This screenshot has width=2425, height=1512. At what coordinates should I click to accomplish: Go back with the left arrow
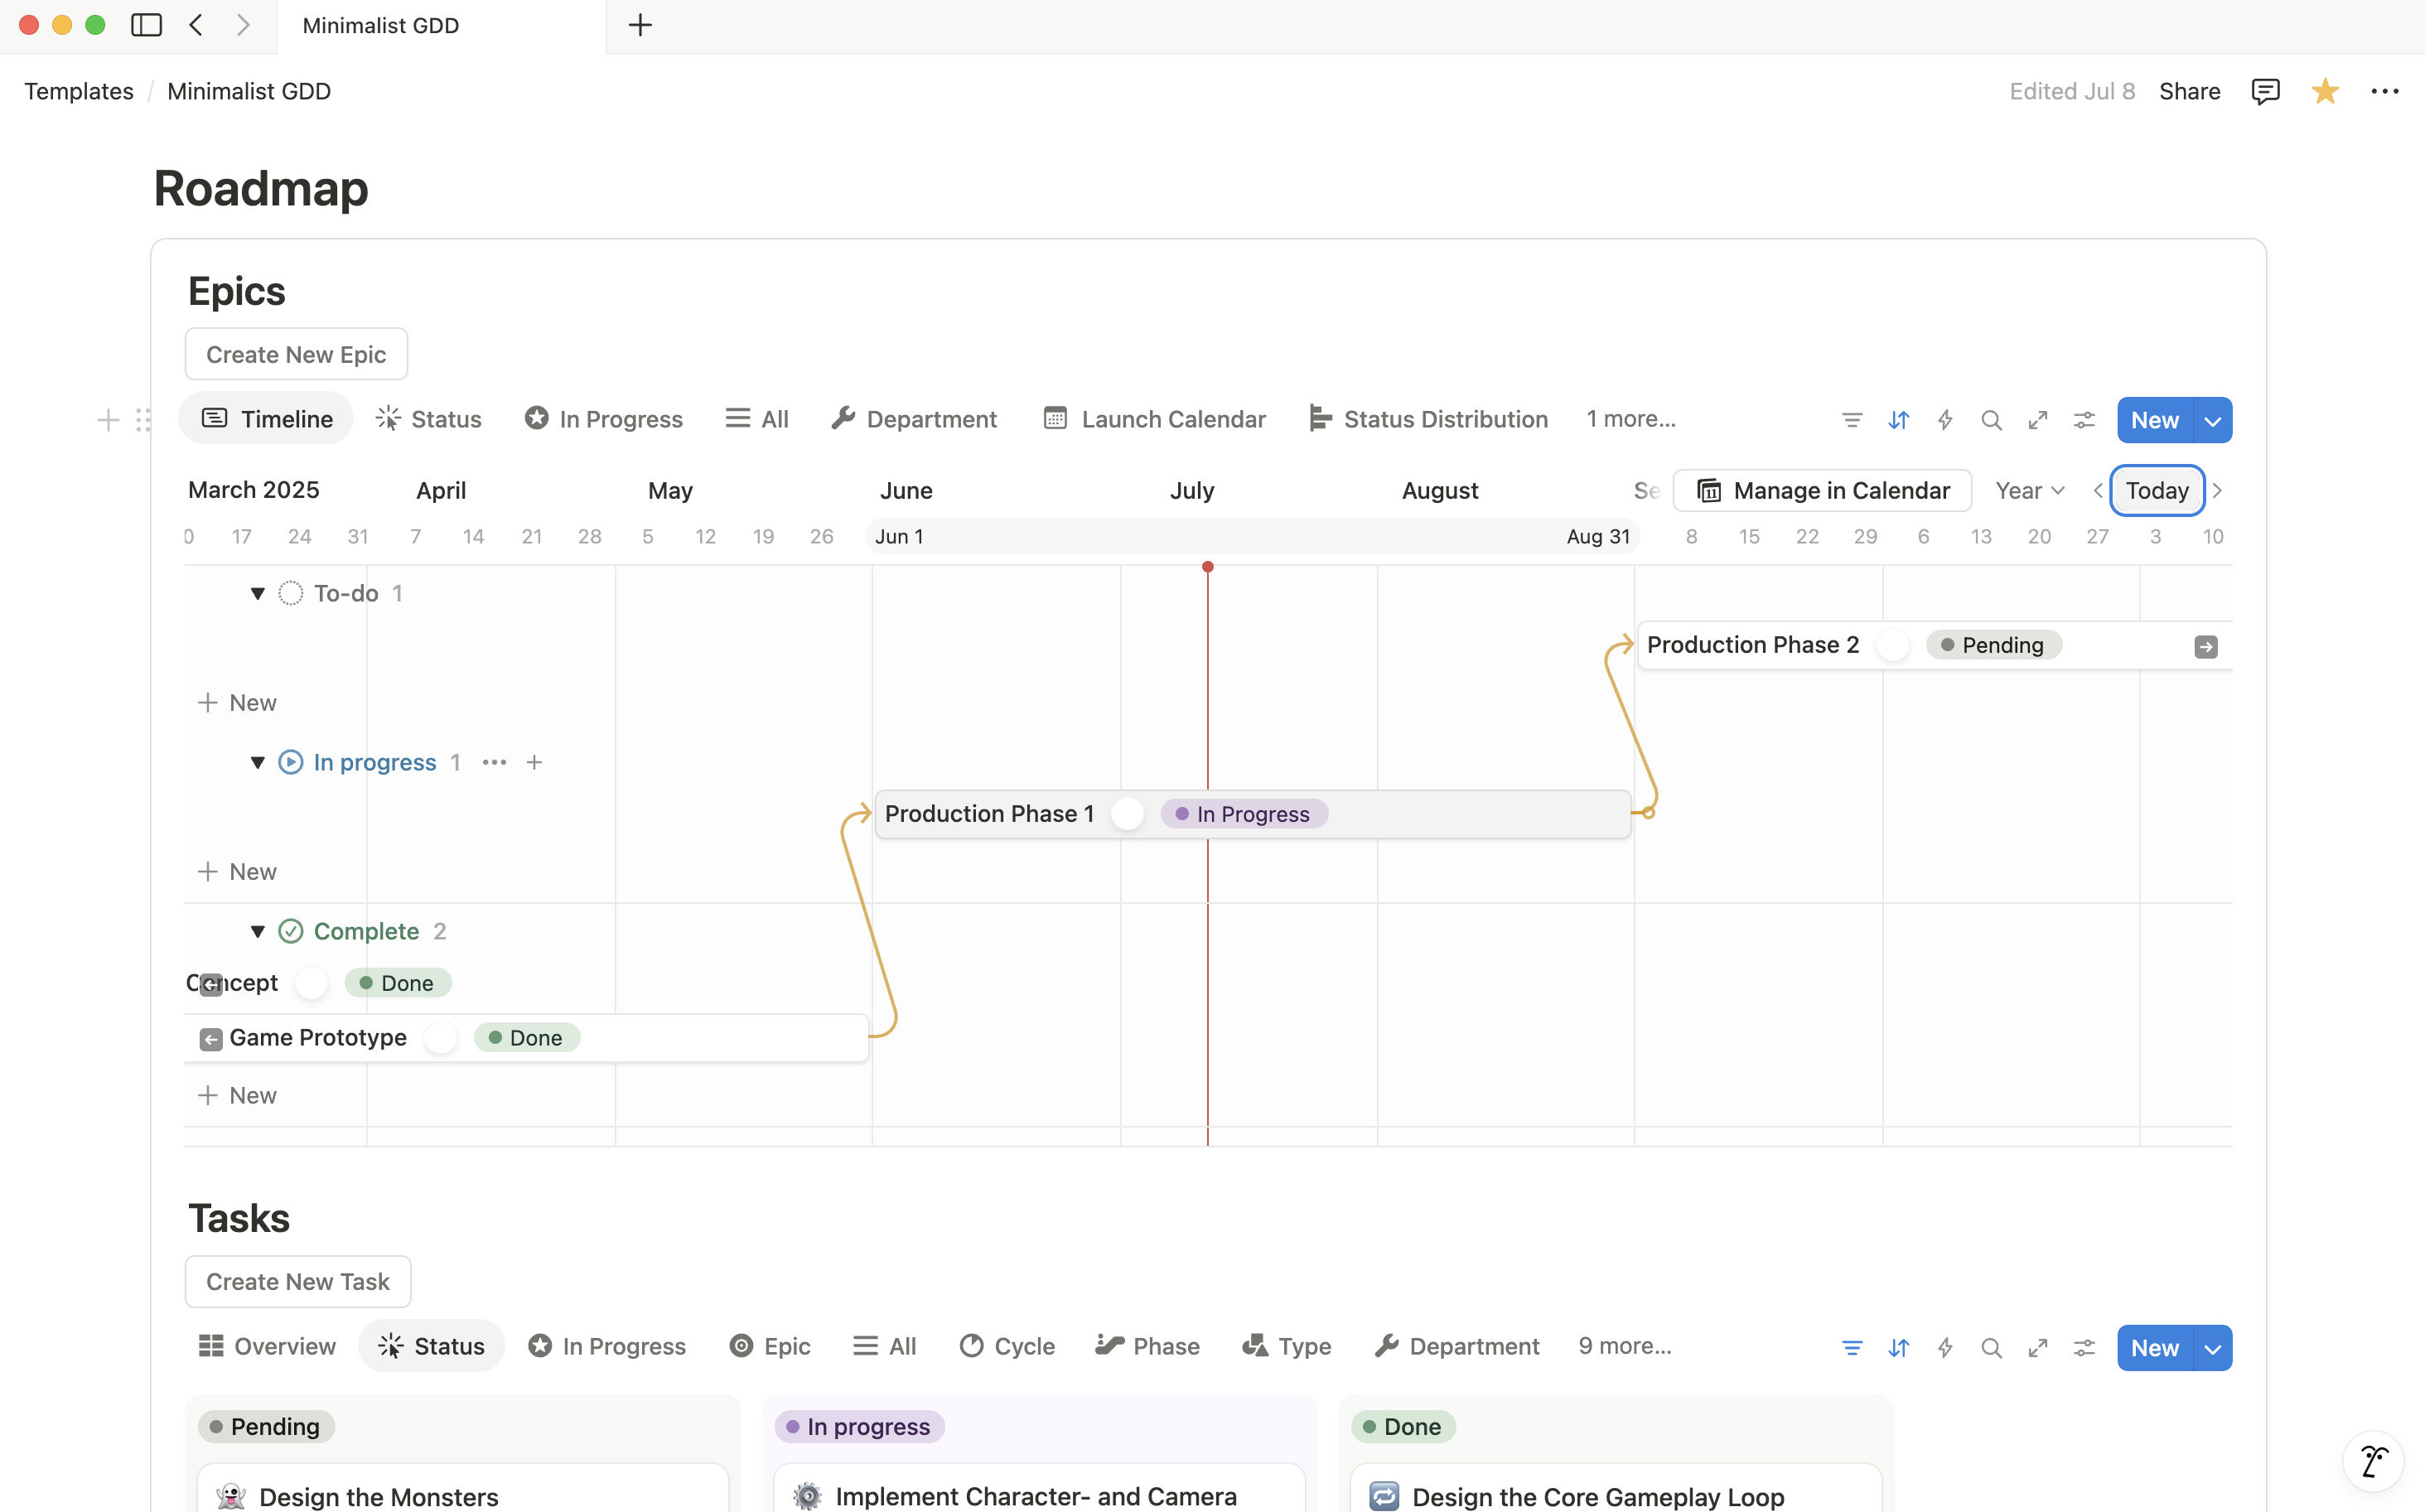click(197, 25)
